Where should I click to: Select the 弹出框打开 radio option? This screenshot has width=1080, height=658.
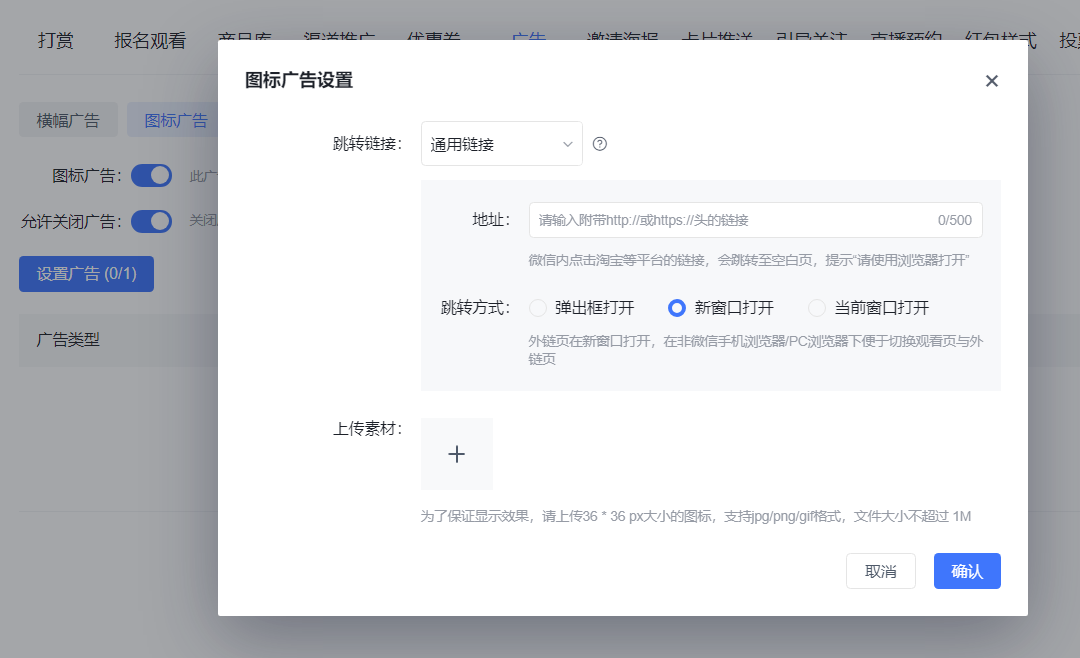coord(538,308)
